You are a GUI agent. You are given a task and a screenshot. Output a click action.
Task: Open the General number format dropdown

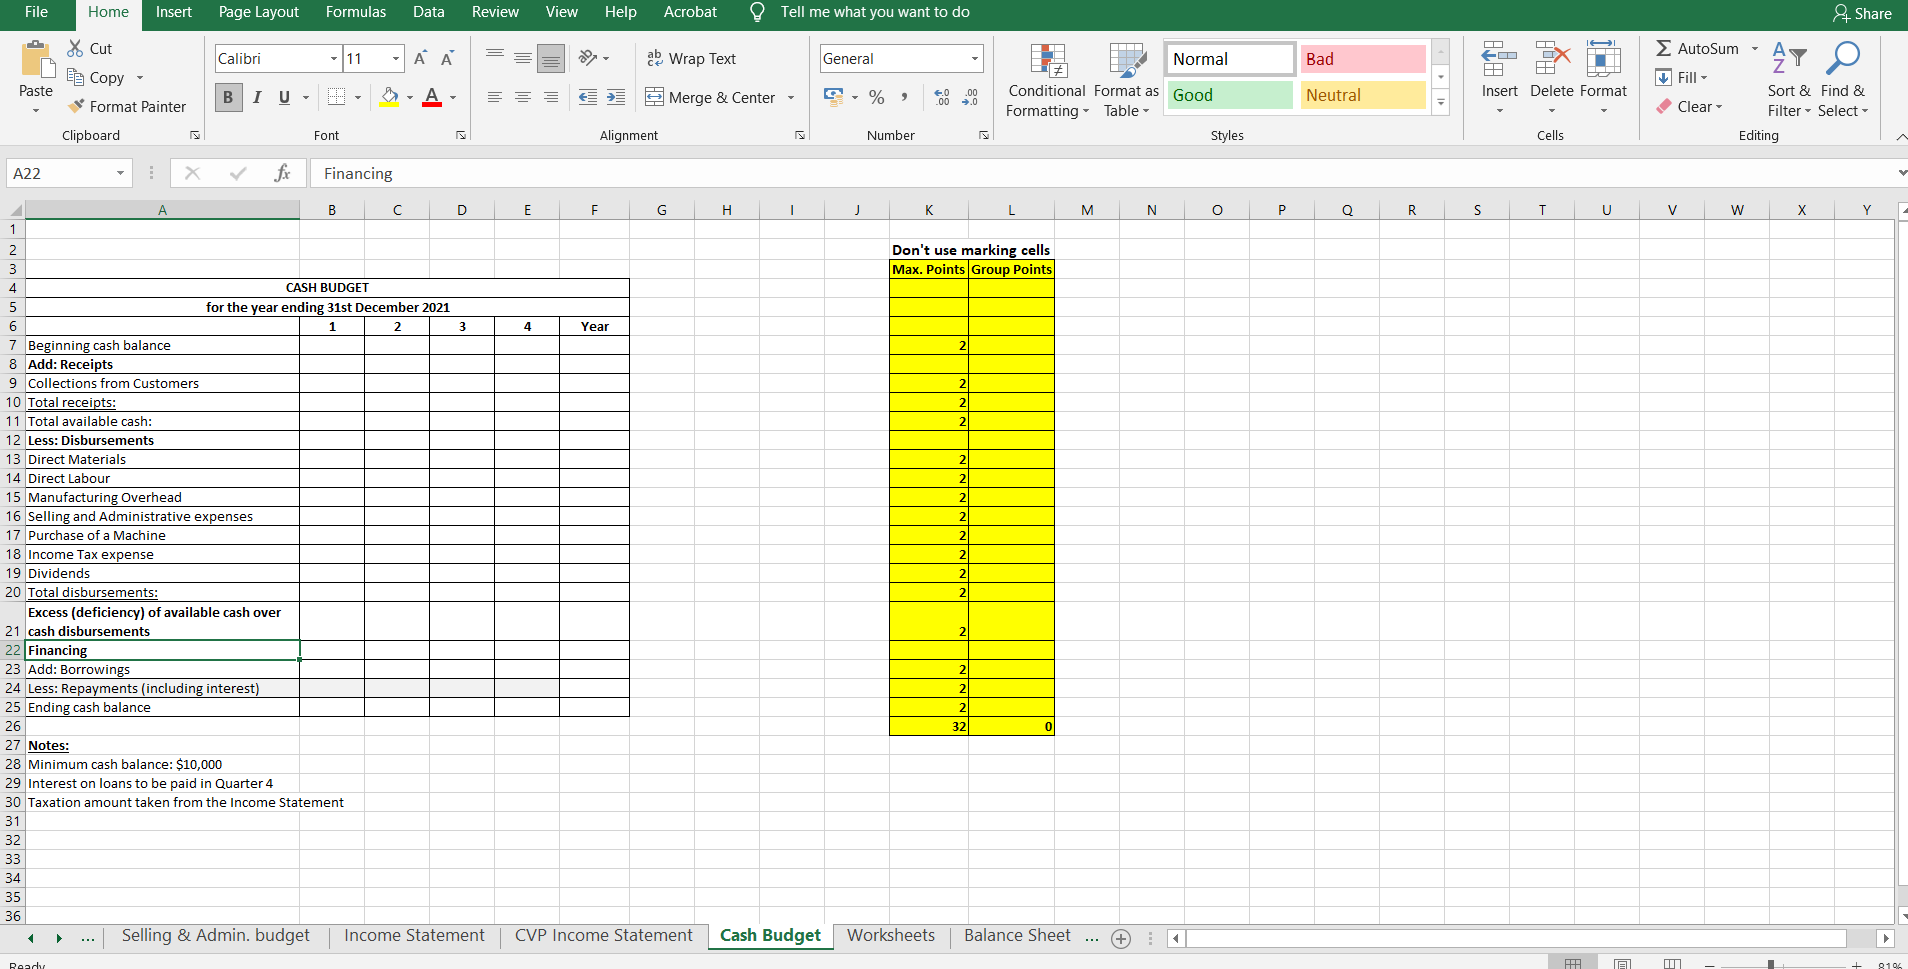[974, 58]
